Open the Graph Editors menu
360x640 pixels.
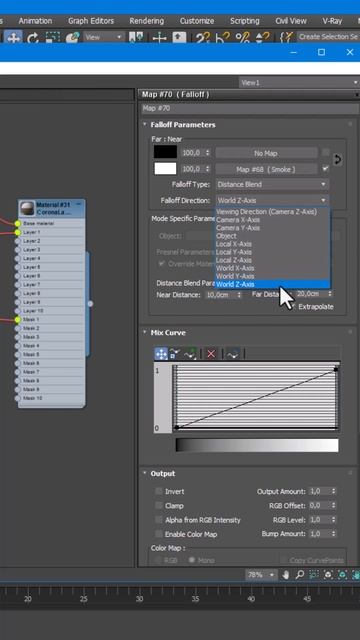pyautogui.click(x=91, y=21)
